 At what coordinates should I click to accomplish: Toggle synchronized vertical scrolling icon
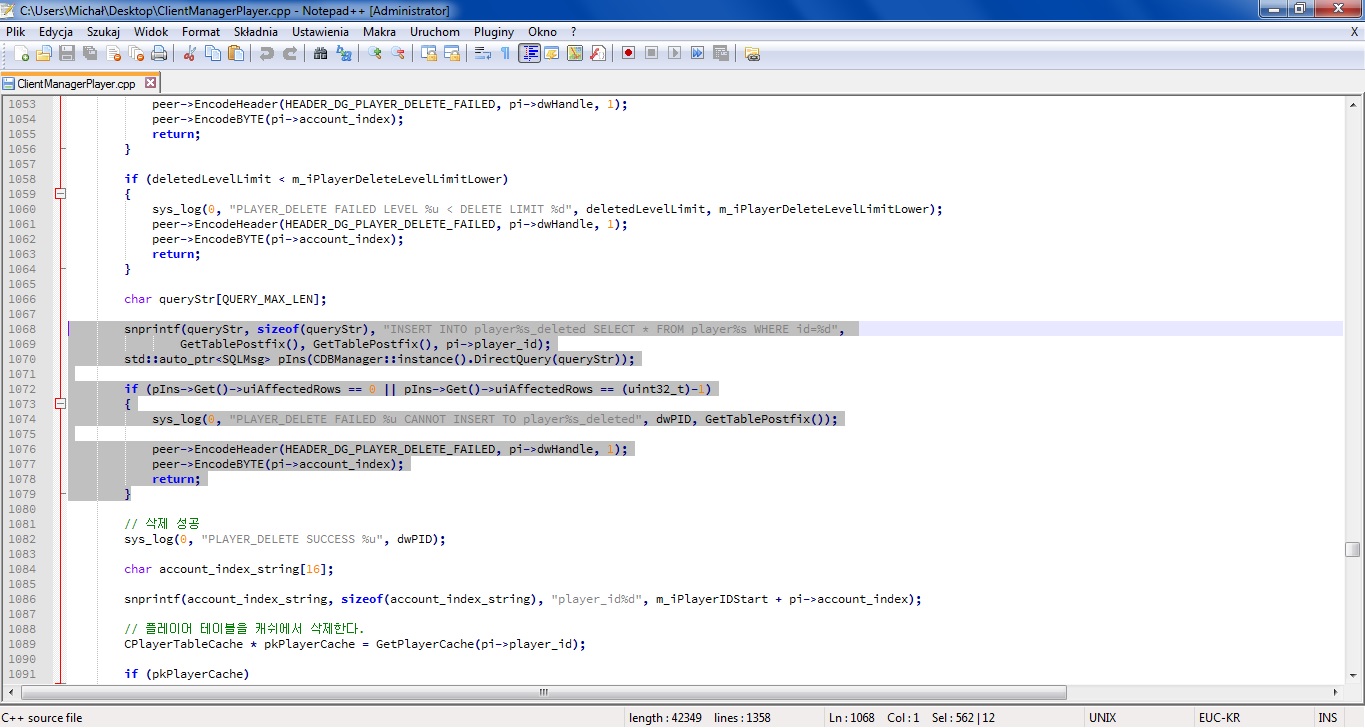[428, 53]
